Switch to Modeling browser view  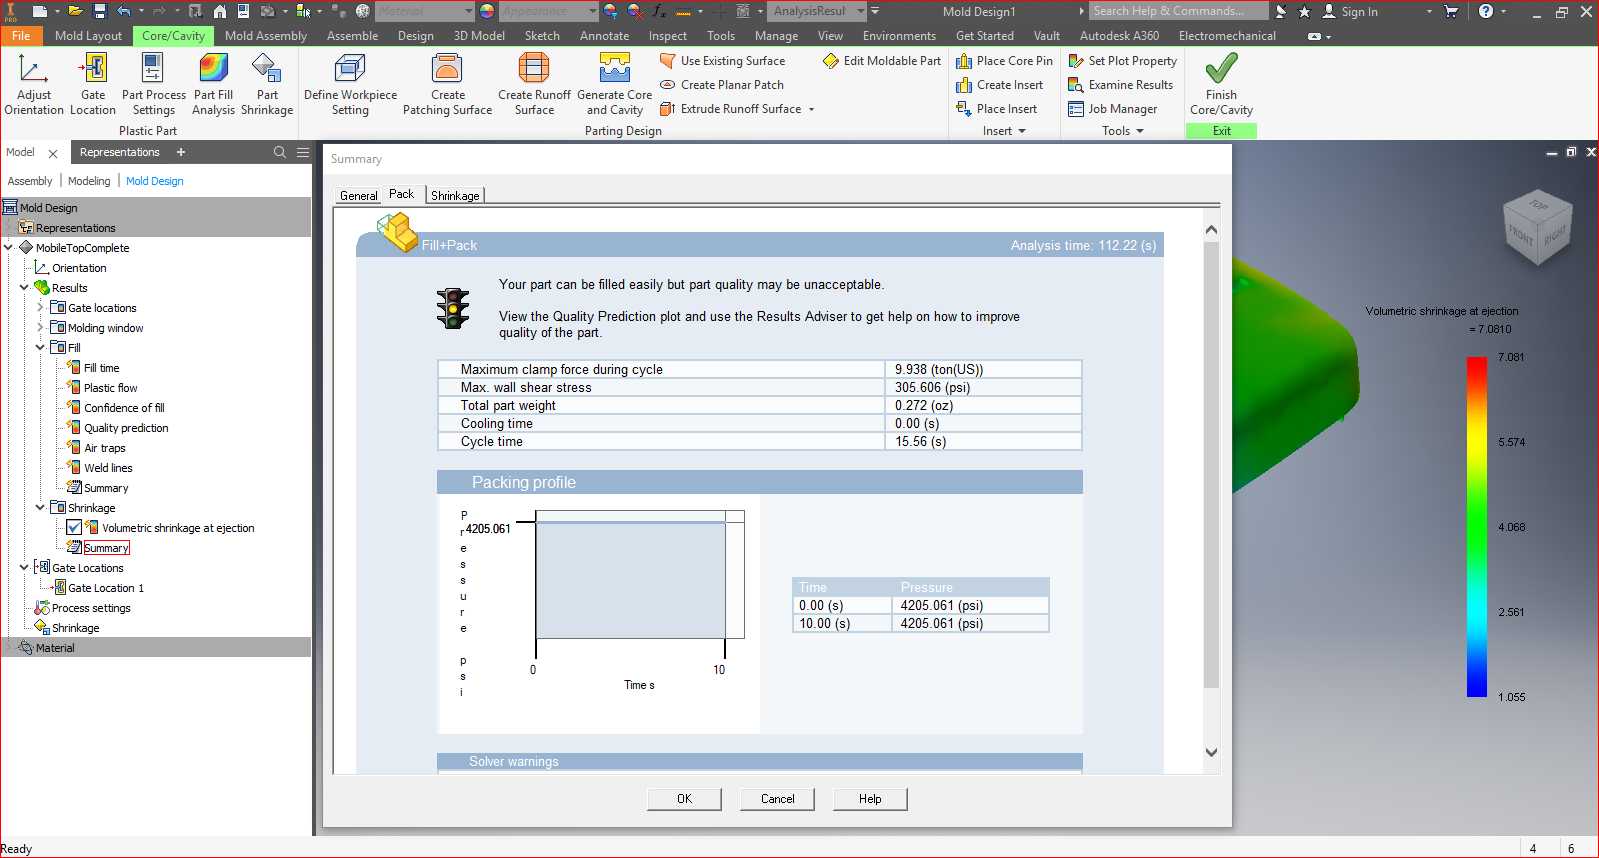pyautogui.click(x=89, y=181)
